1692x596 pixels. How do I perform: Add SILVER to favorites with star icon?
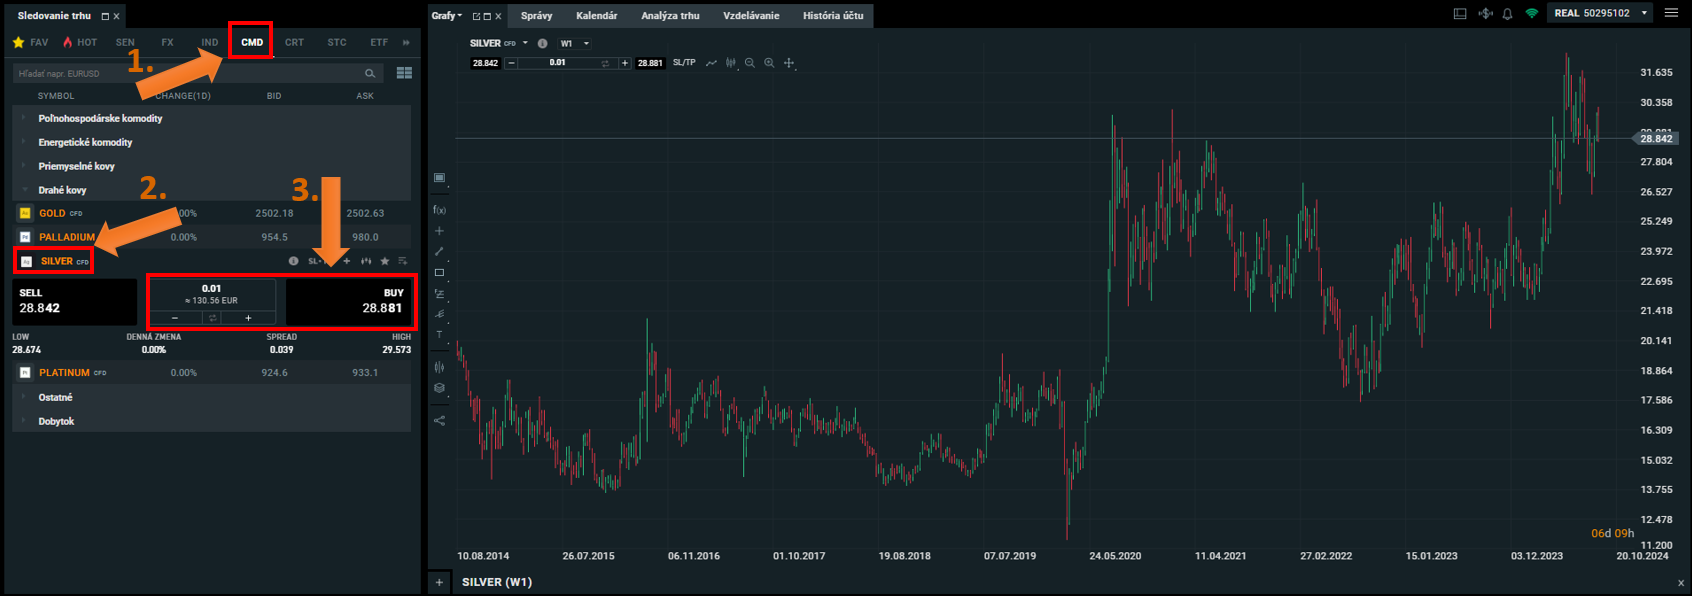point(385,261)
